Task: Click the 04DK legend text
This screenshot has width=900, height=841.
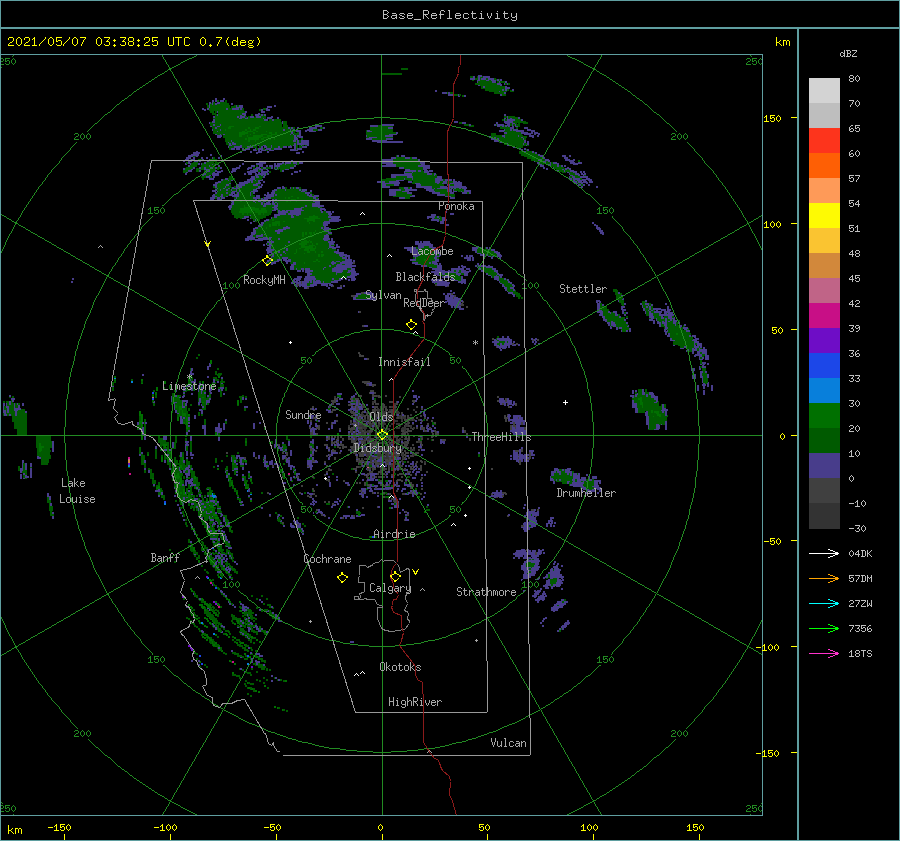Action: point(860,553)
